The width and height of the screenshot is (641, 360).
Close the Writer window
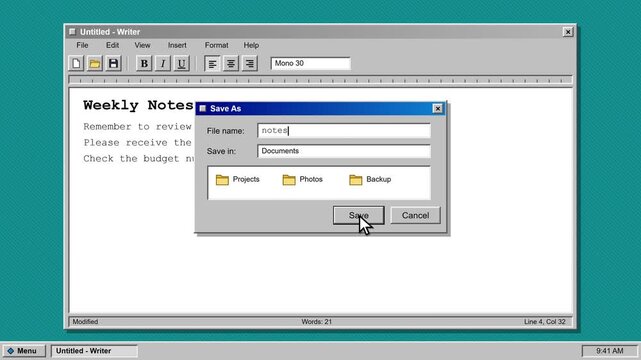click(x=567, y=31)
